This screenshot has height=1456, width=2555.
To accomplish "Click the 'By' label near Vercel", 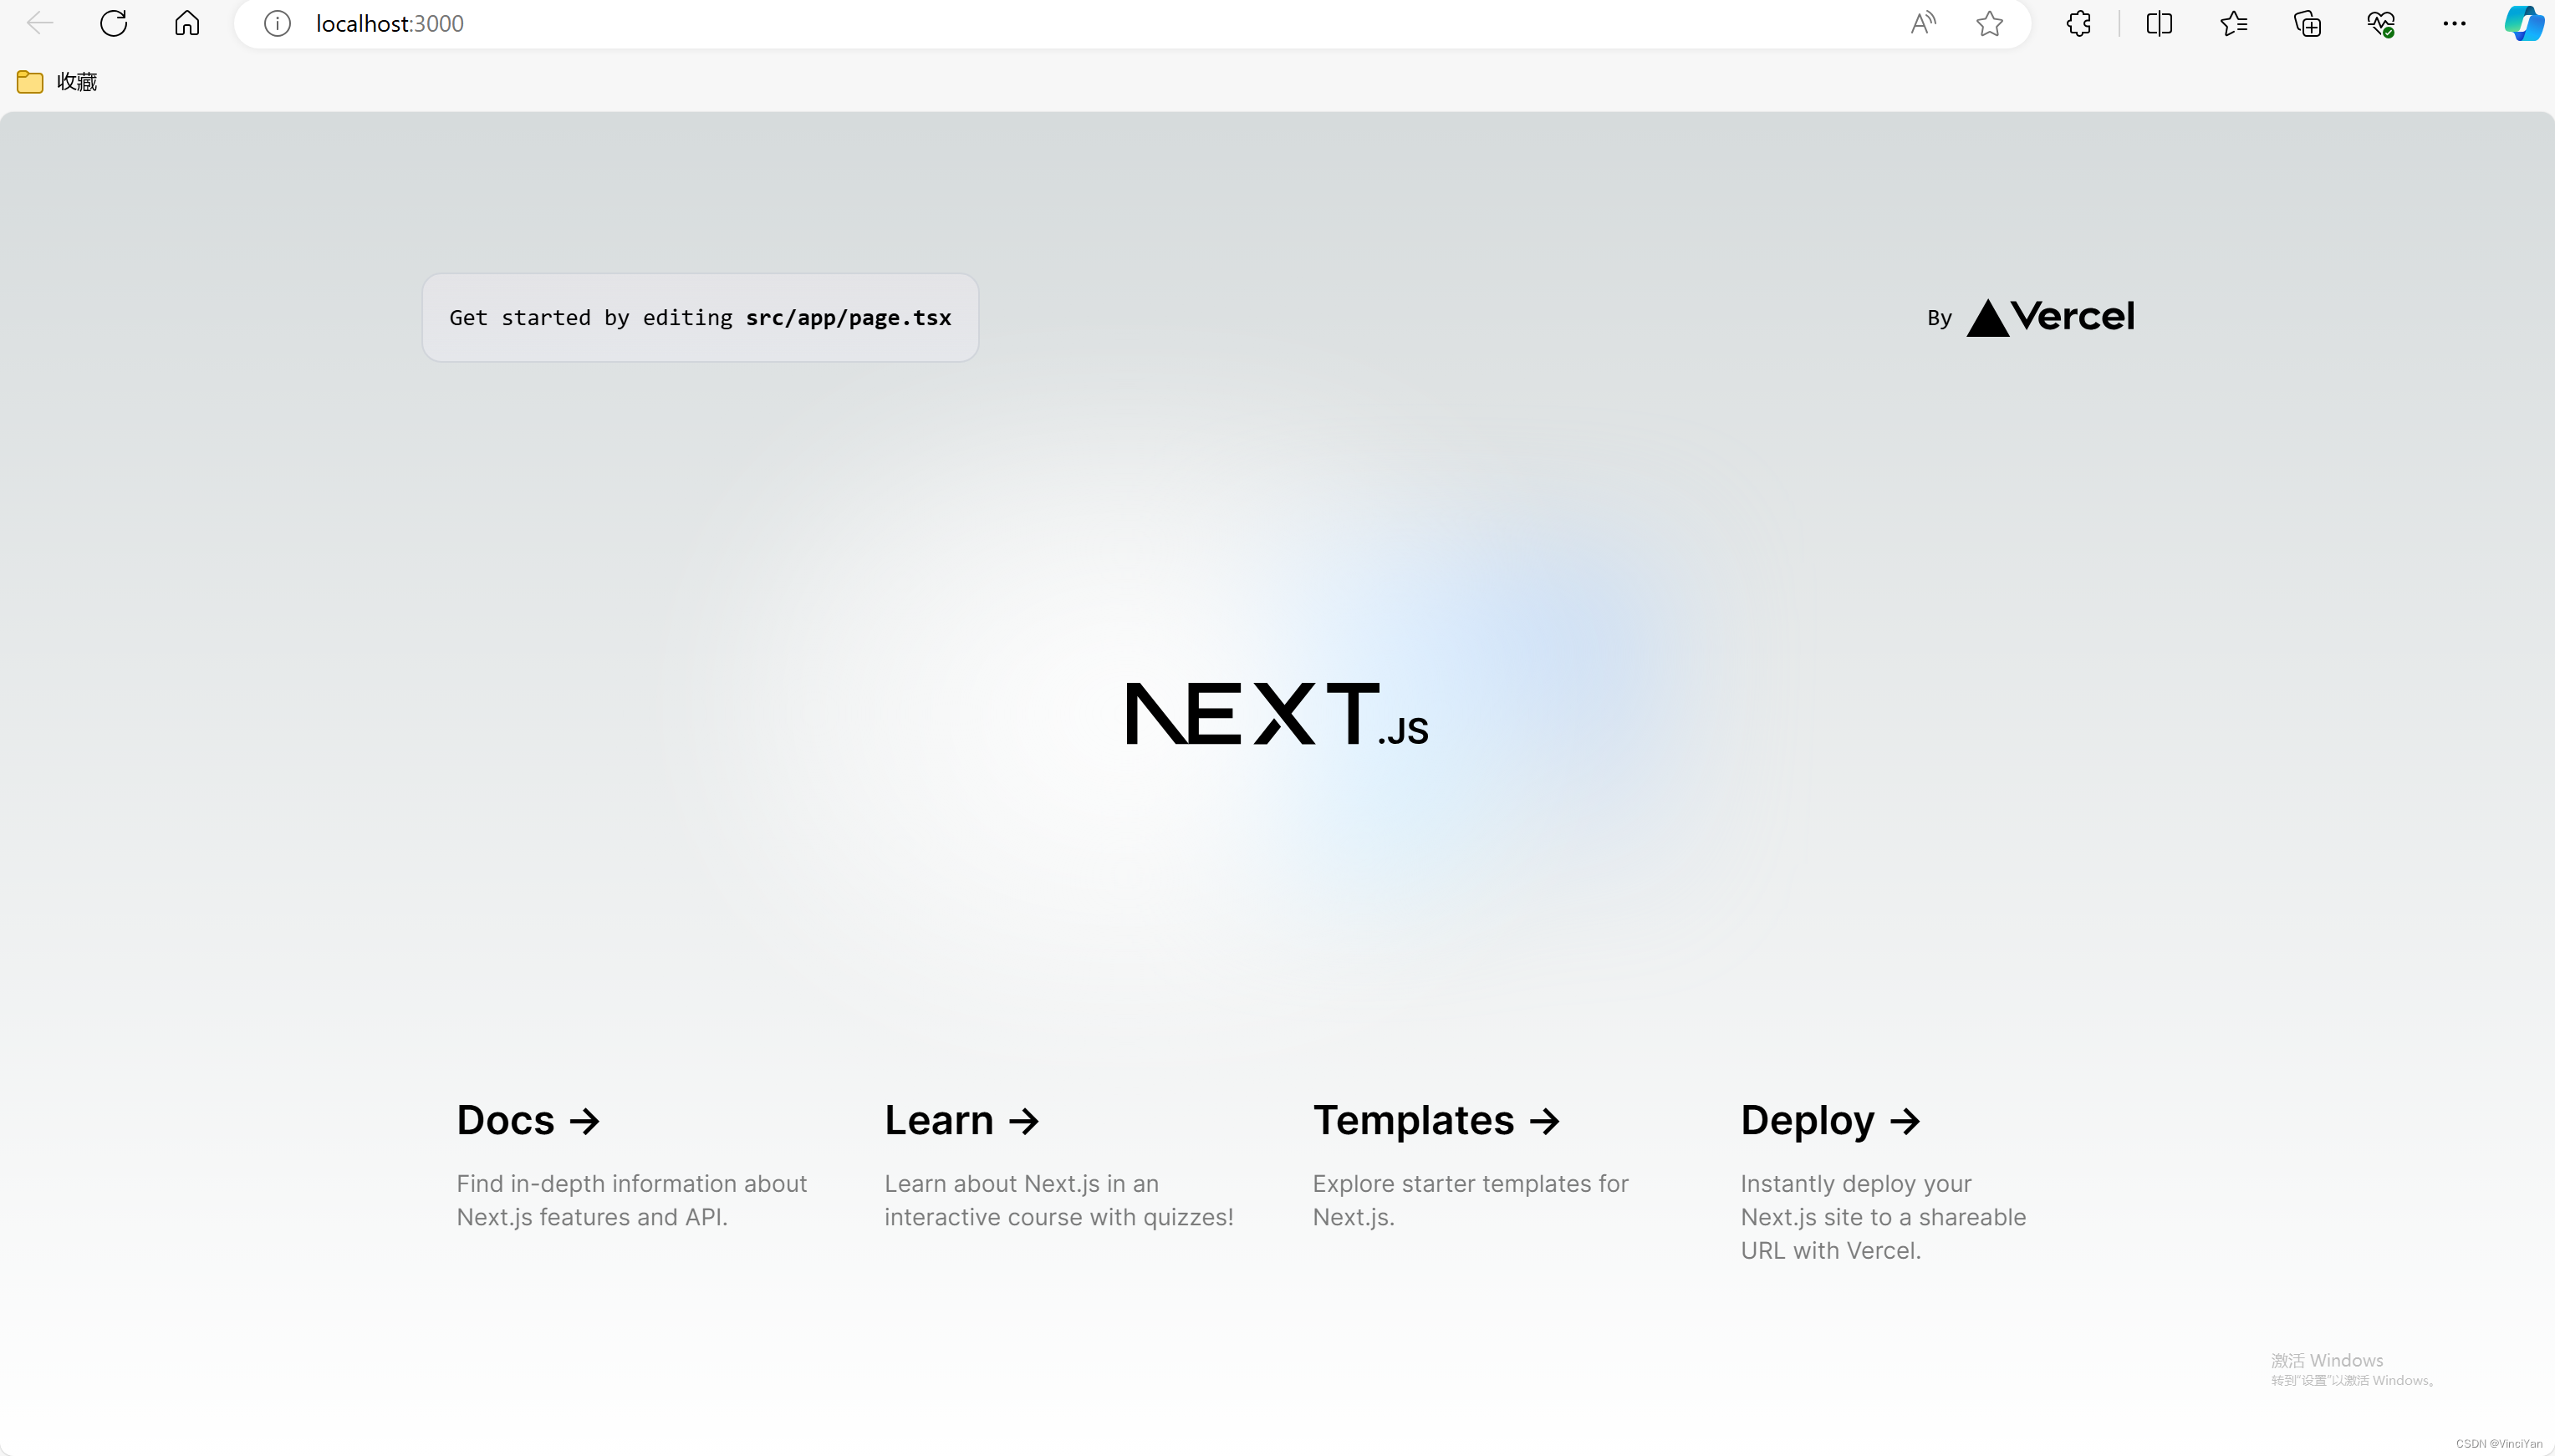I will click(1939, 318).
